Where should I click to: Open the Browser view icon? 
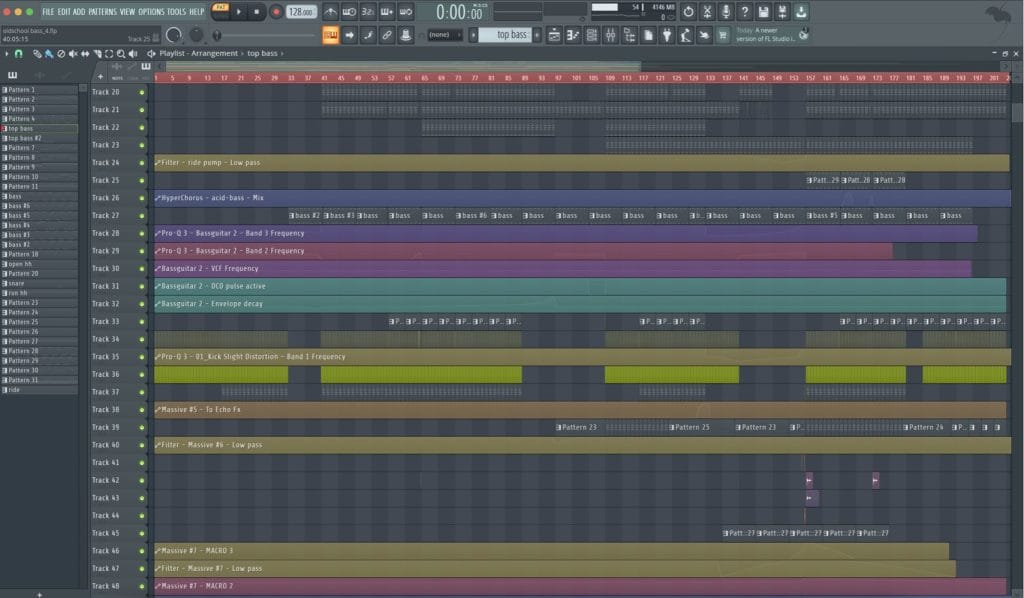(630, 35)
